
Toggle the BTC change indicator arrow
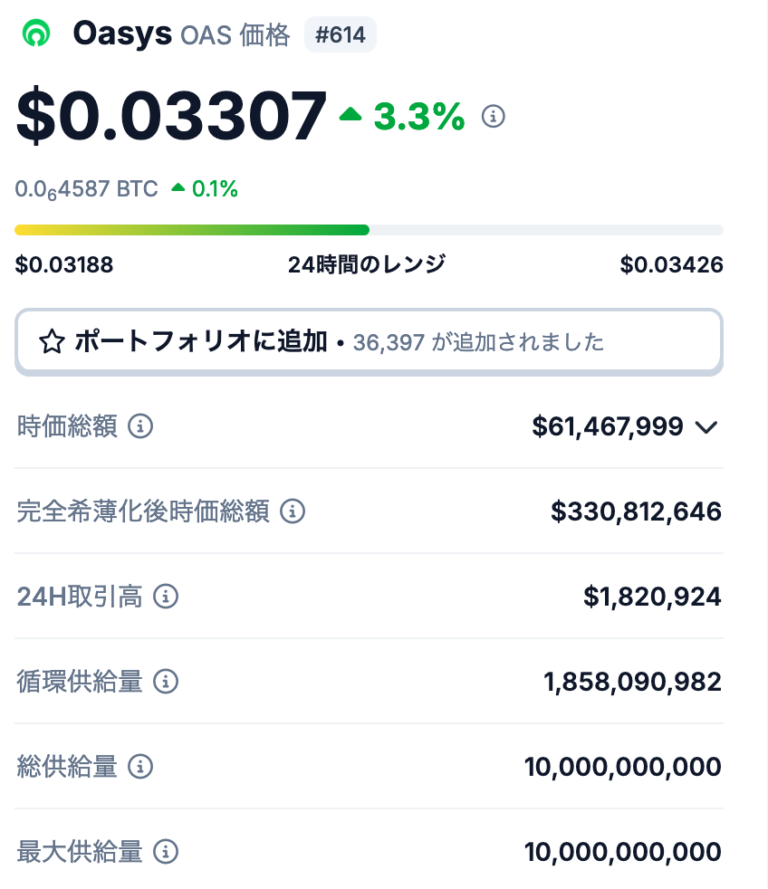click(x=176, y=188)
